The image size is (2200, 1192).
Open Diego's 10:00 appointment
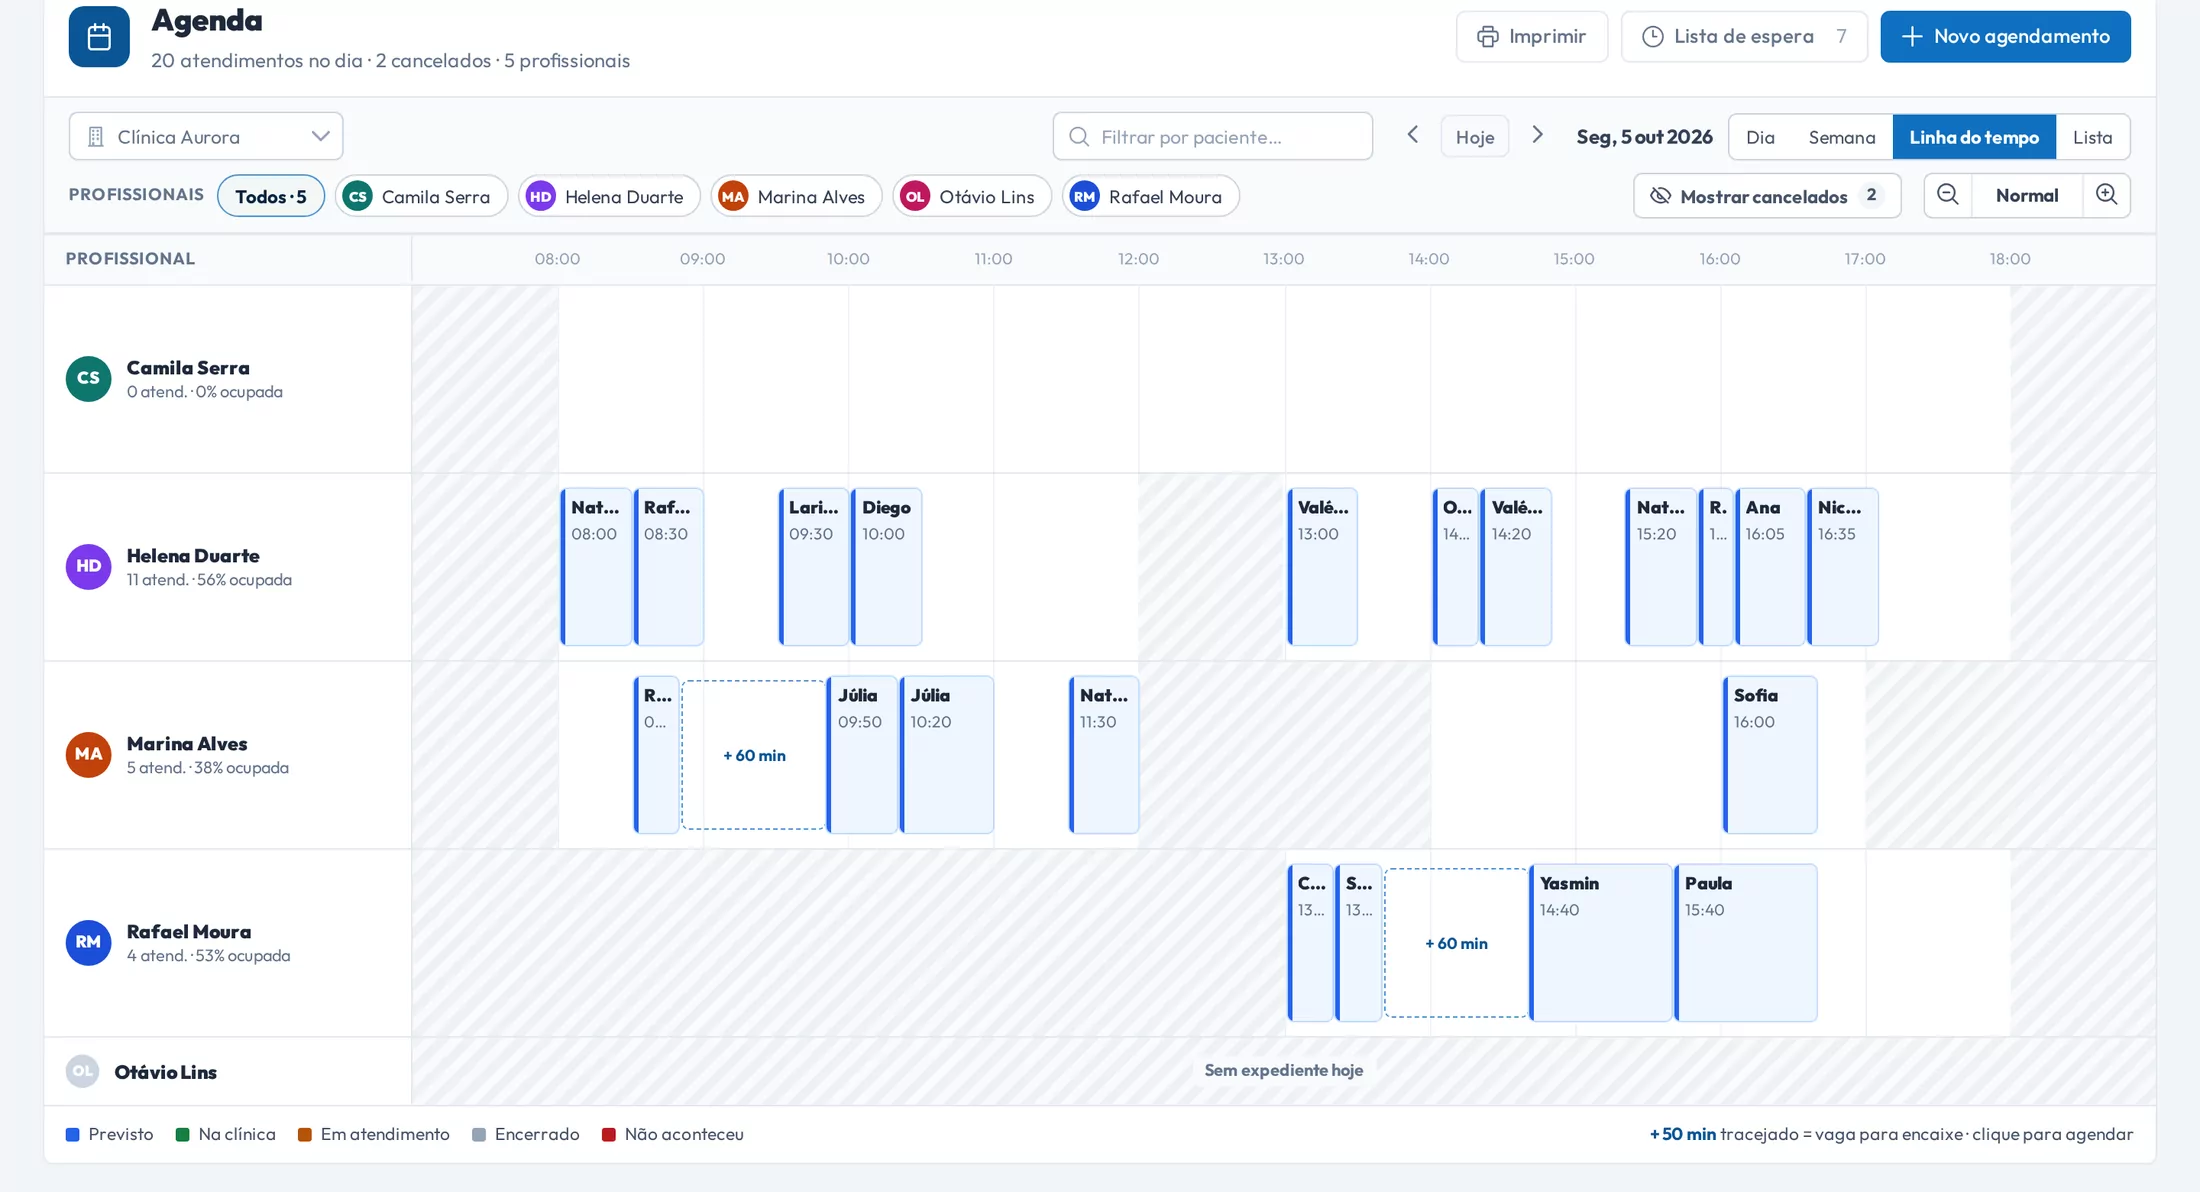(x=887, y=567)
